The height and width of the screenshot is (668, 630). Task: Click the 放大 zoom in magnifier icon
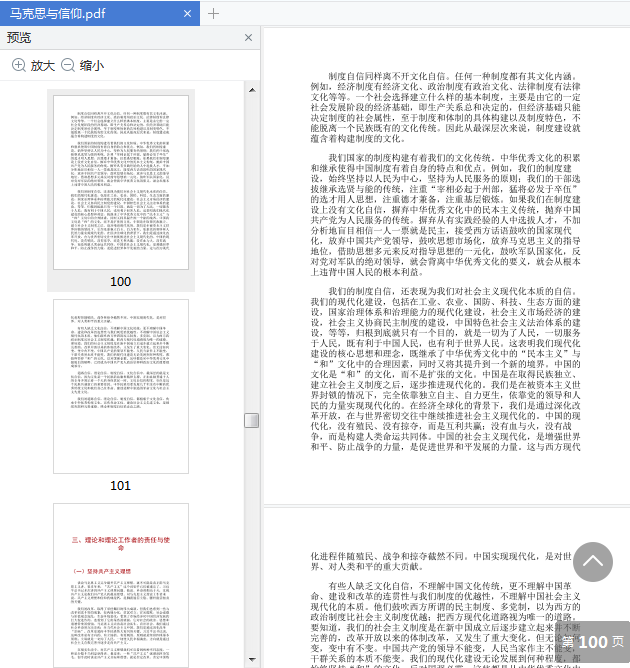tap(18, 65)
